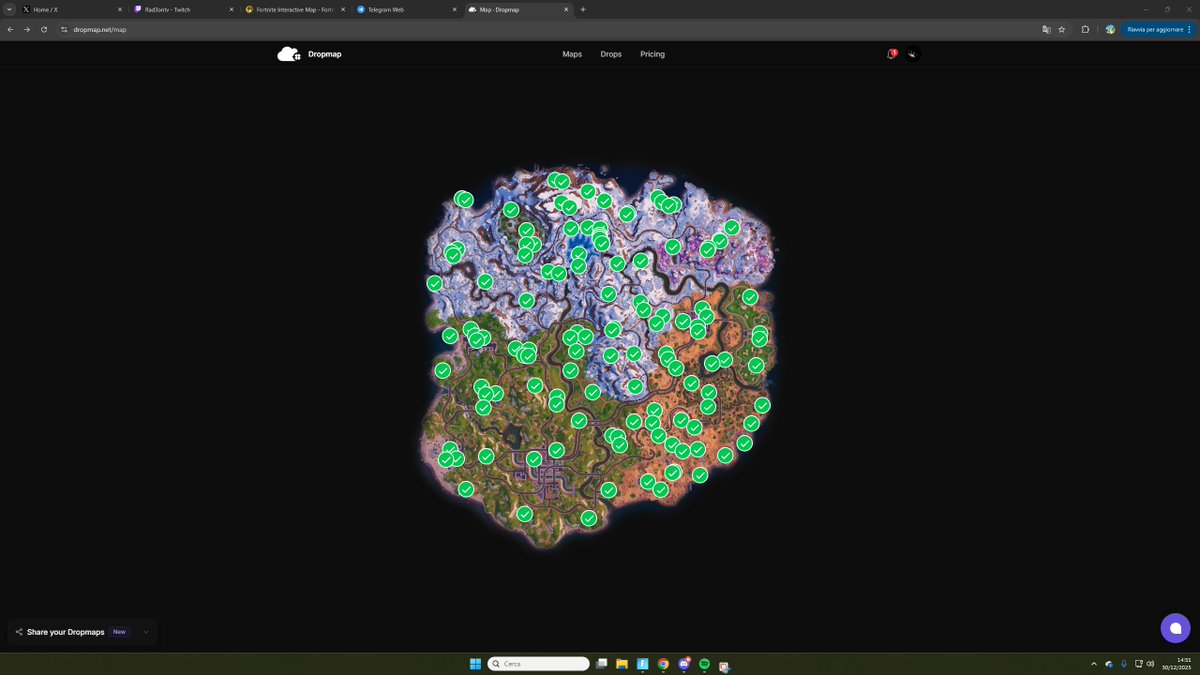Open the Drops menu item
1200x675 pixels.
(611, 54)
